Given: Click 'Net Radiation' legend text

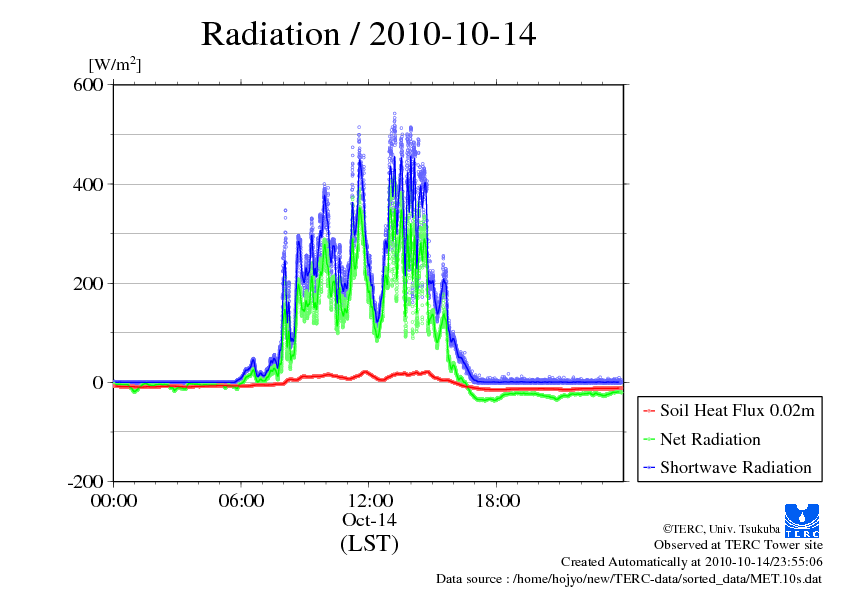Looking at the screenshot, I should (710, 439).
